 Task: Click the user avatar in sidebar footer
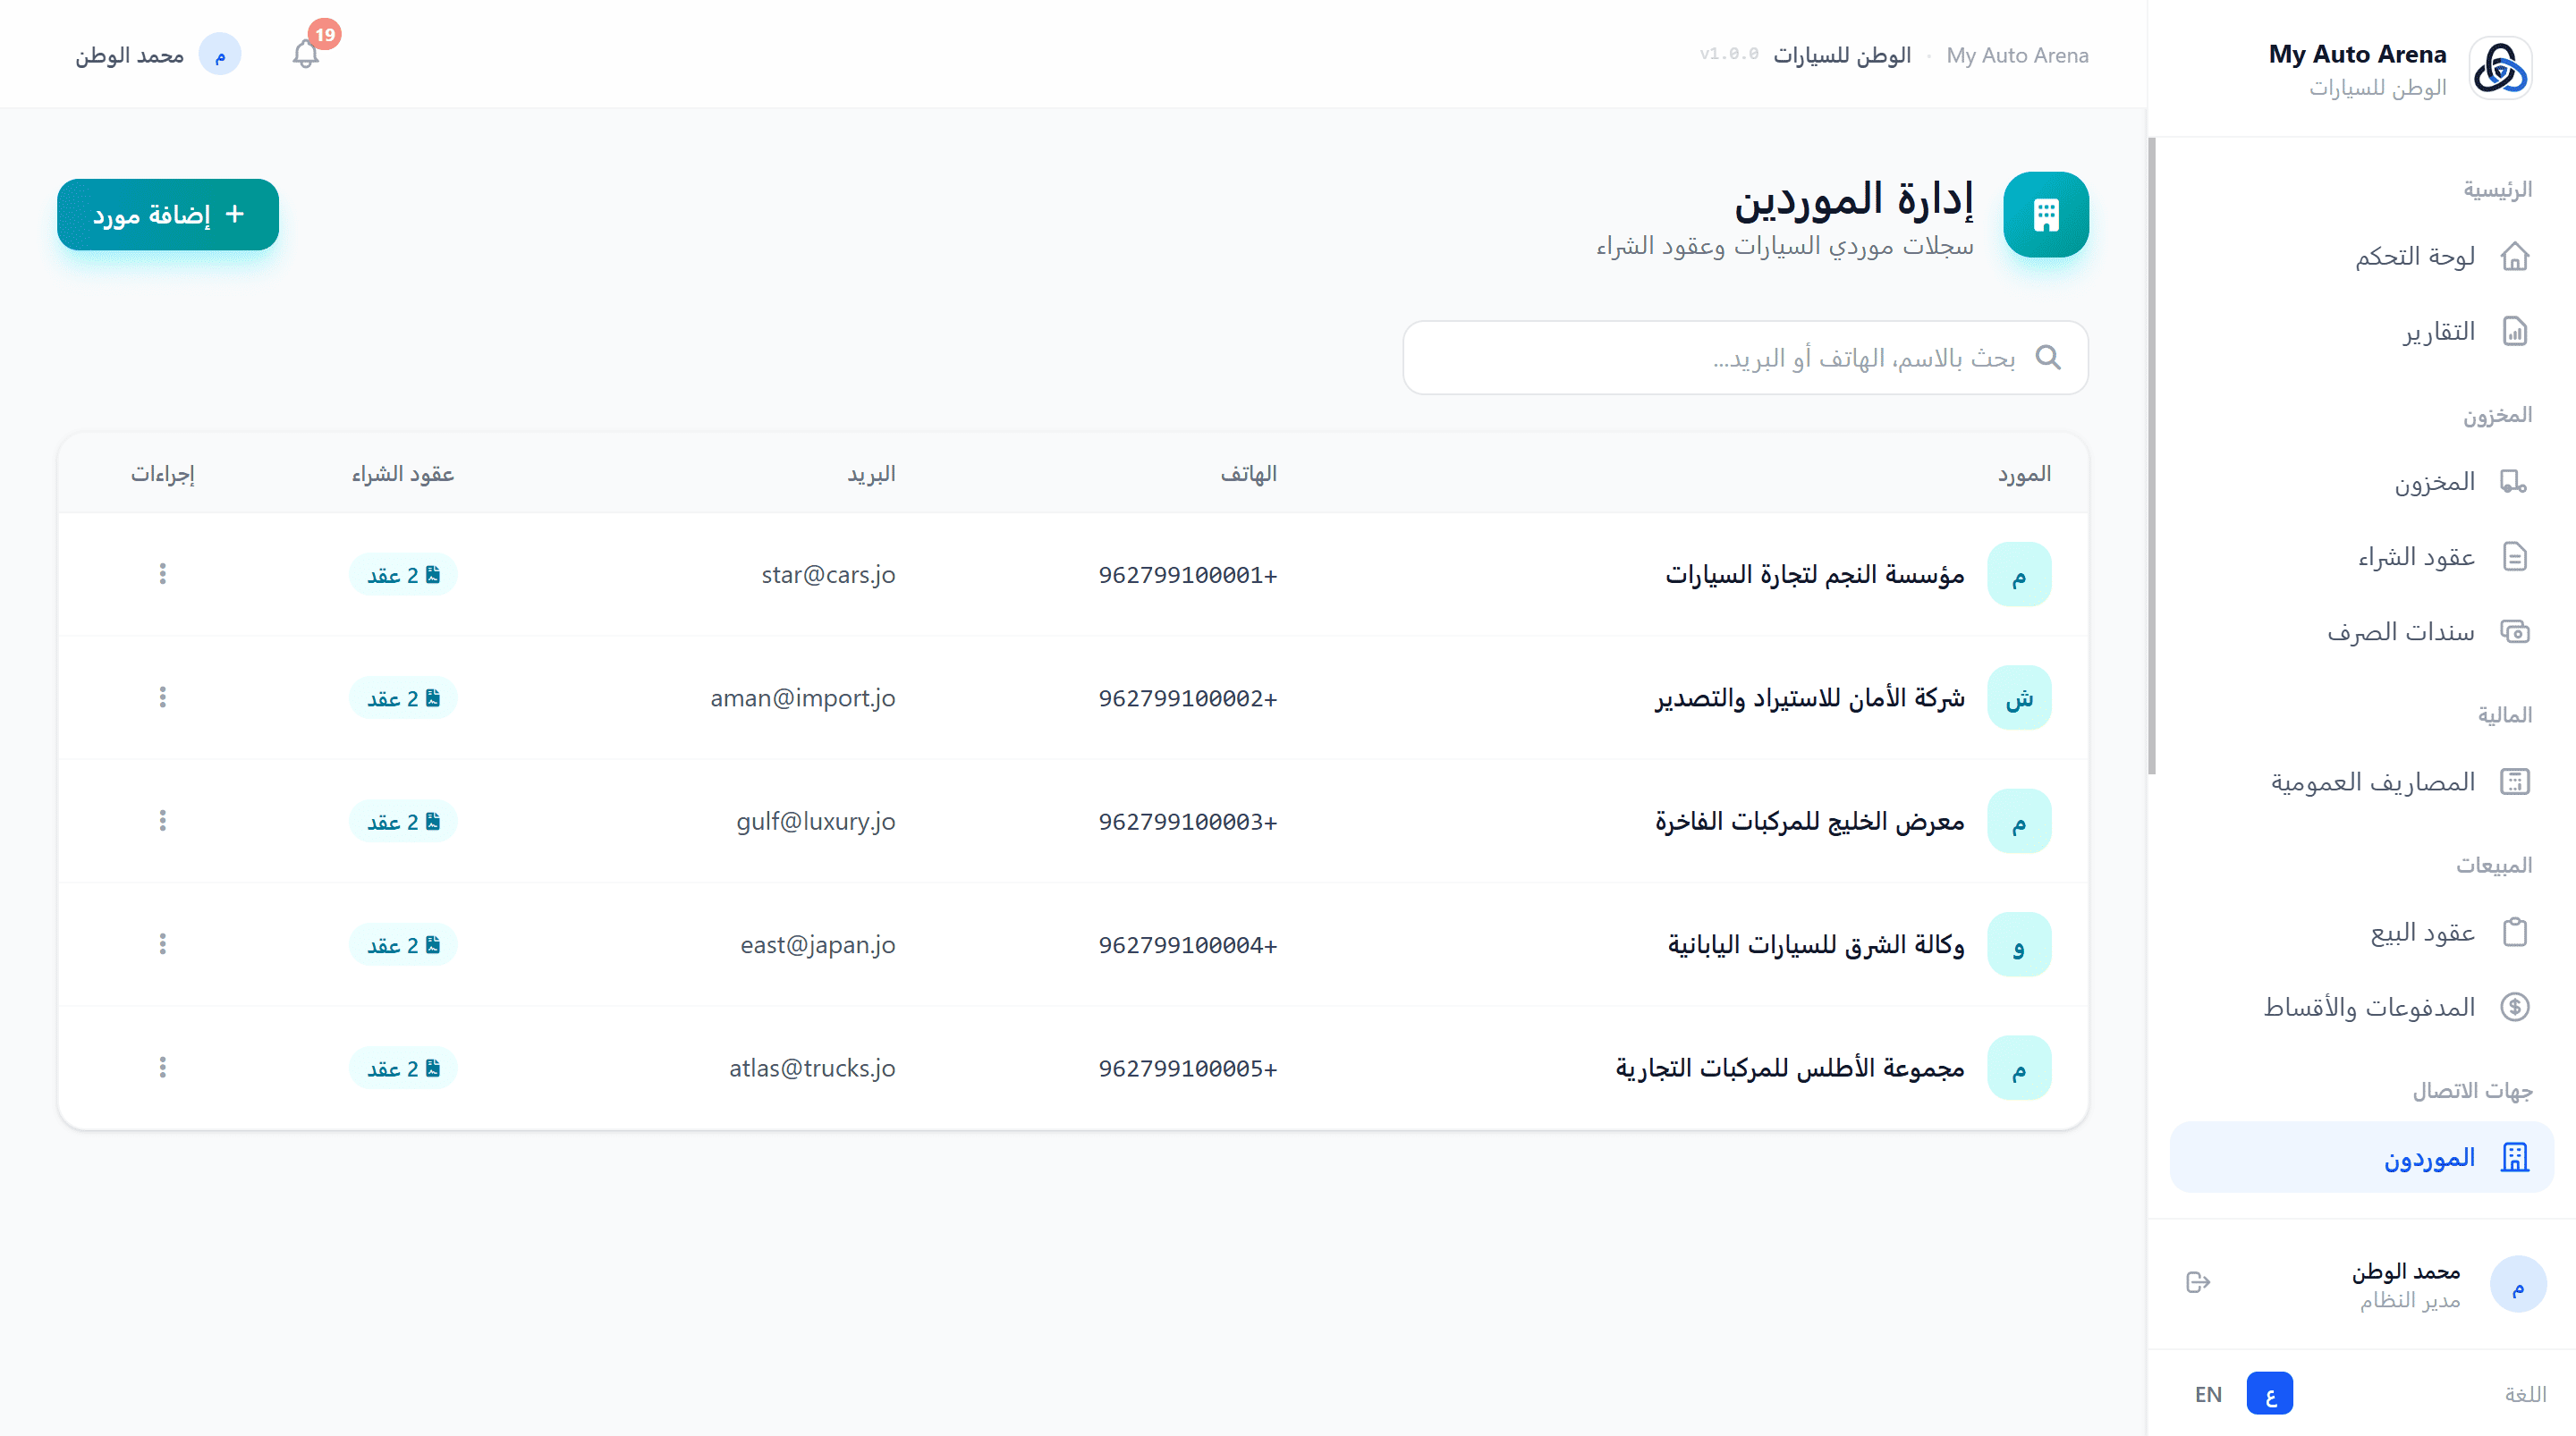pyautogui.click(x=2518, y=1284)
